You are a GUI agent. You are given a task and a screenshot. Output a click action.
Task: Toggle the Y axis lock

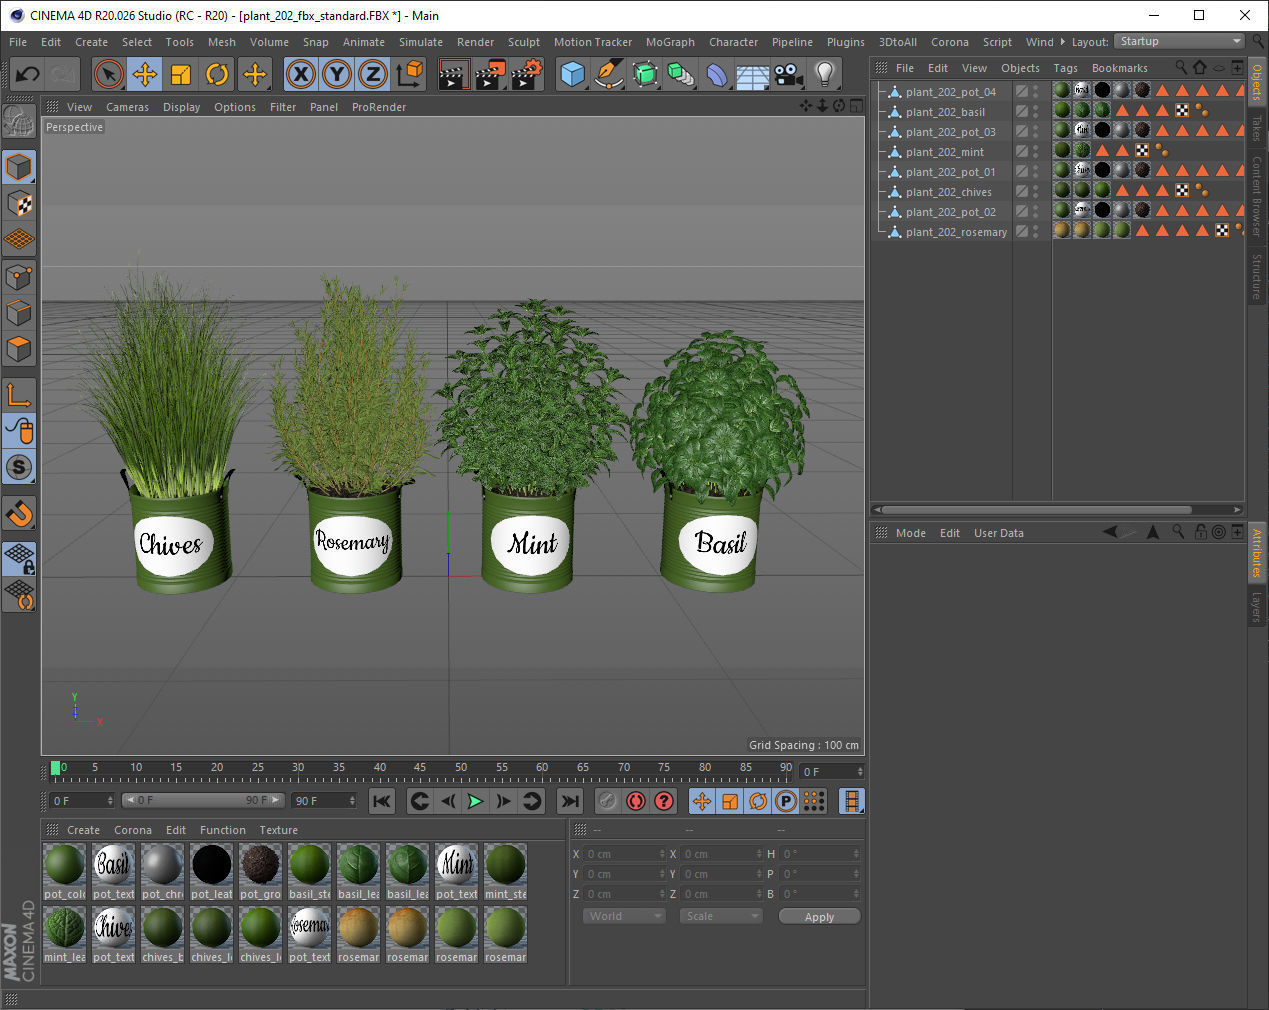pyautogui.click(x=337, y=74)
